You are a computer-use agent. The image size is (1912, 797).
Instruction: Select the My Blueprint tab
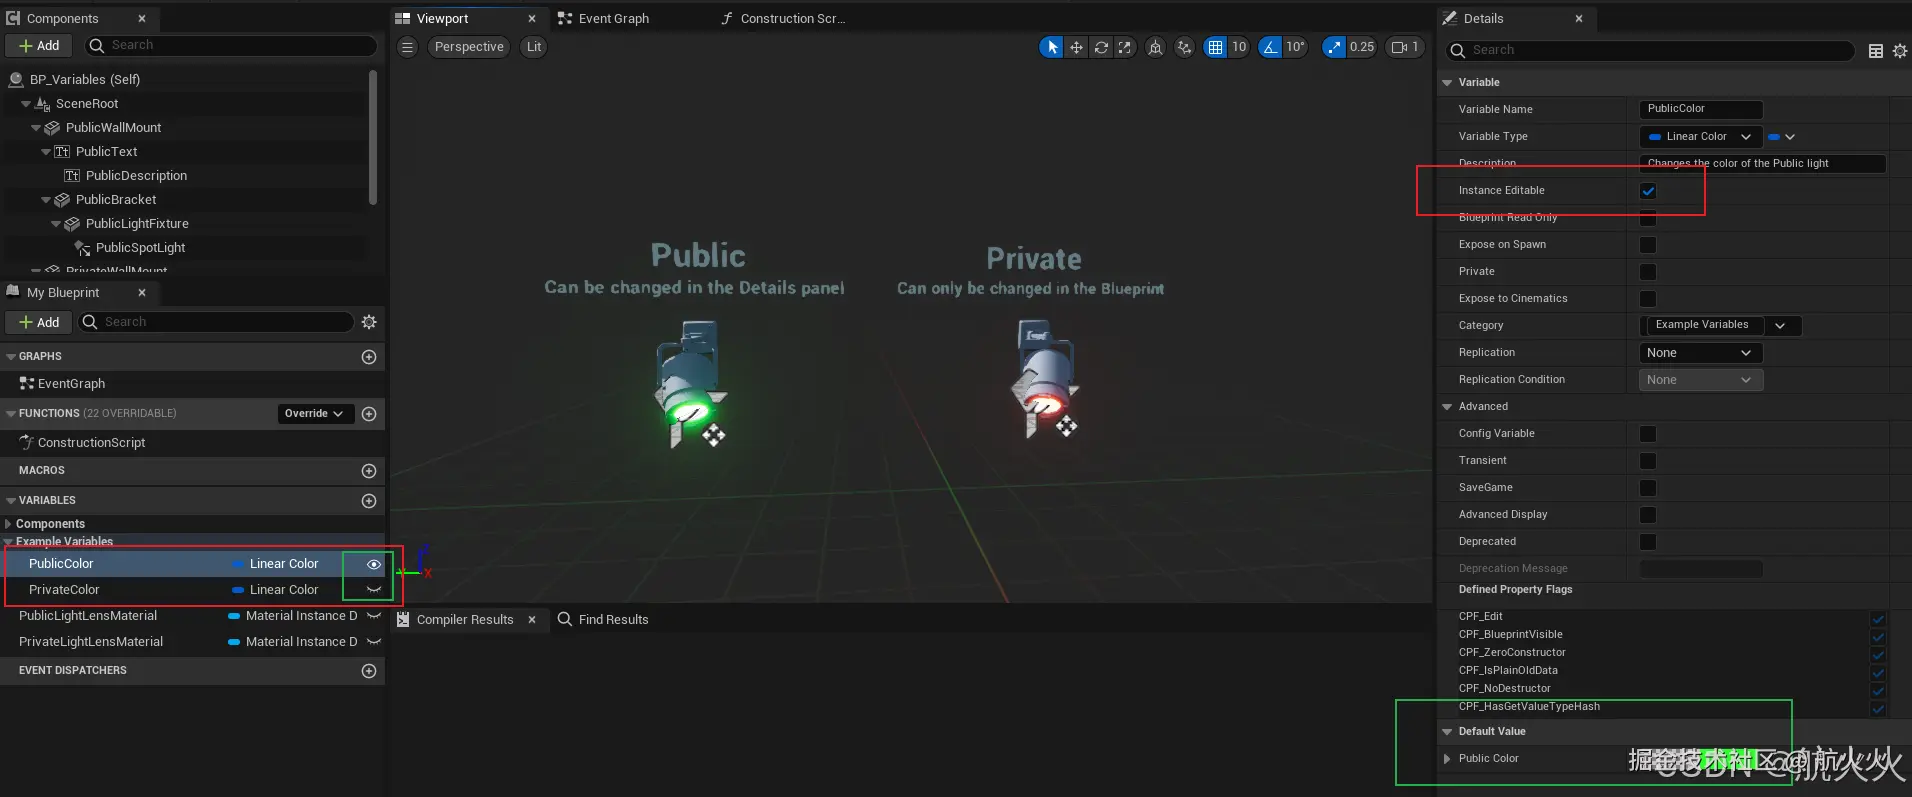63,293
